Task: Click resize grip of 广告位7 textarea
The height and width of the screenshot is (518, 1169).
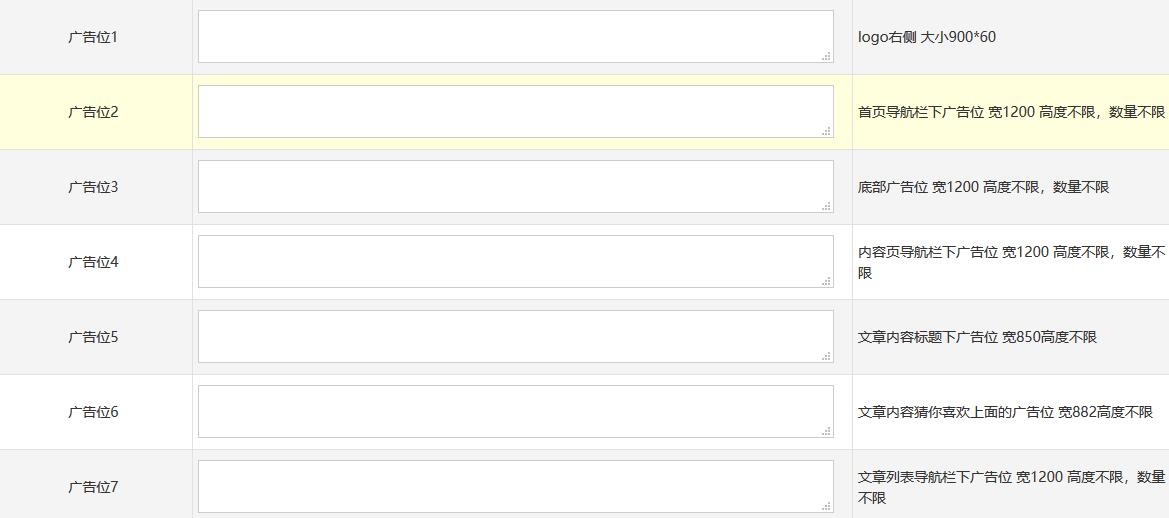Action: tap(826, 506)
